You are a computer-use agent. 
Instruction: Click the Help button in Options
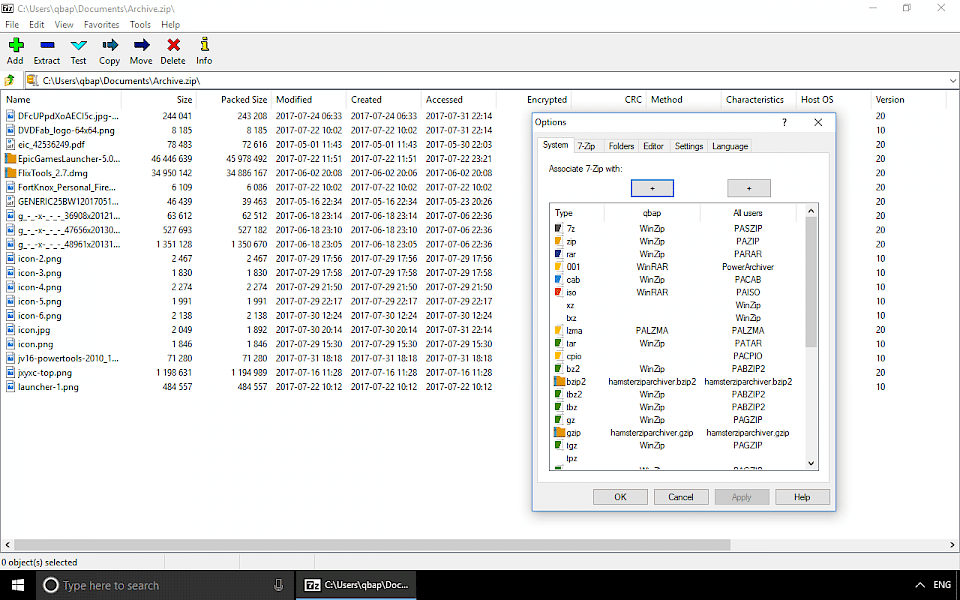[x=802, y=497]
